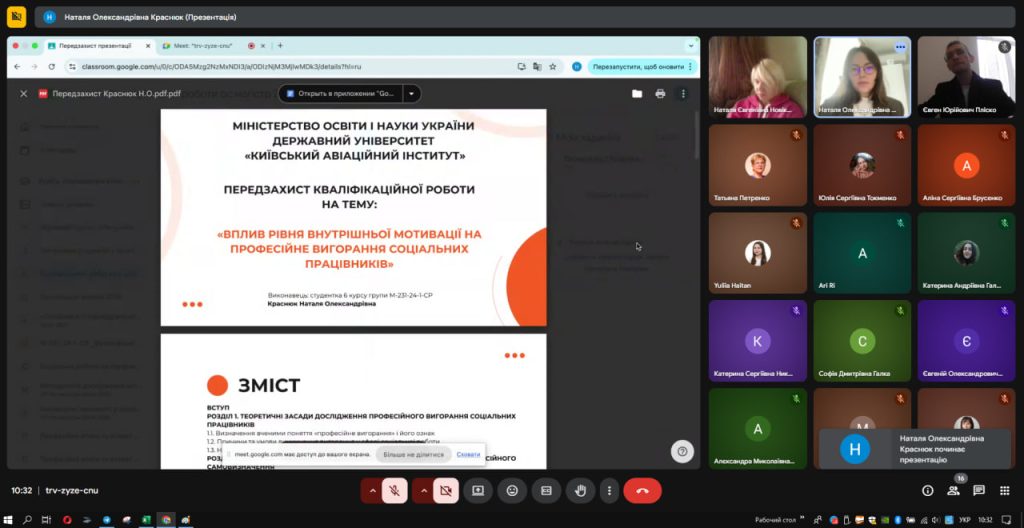Print the PDF with the printer icon

pyautogui.click(x=660, y=93)
